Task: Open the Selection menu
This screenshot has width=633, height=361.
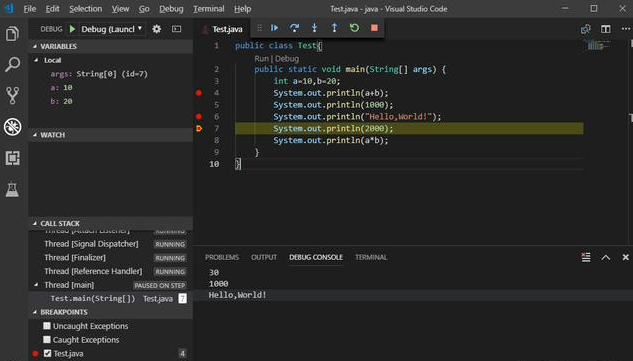Action: click(85, 9)
